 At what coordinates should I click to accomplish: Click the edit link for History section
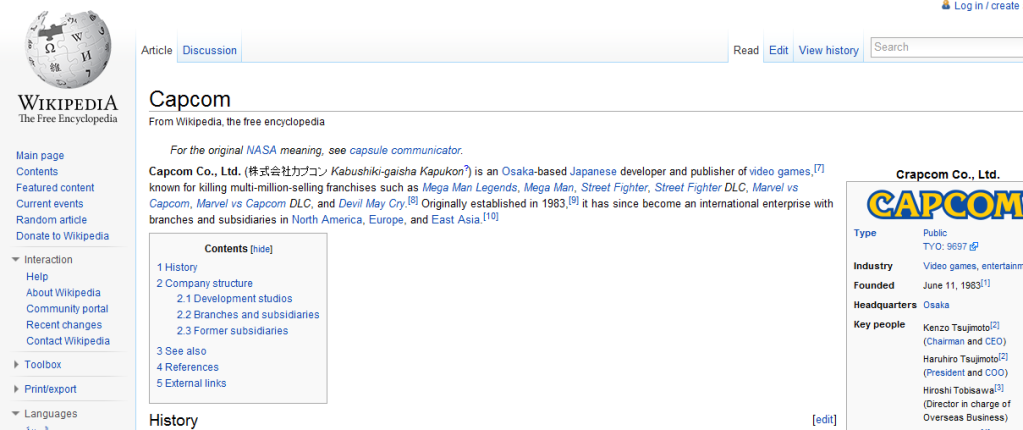[x=824, y=420]
